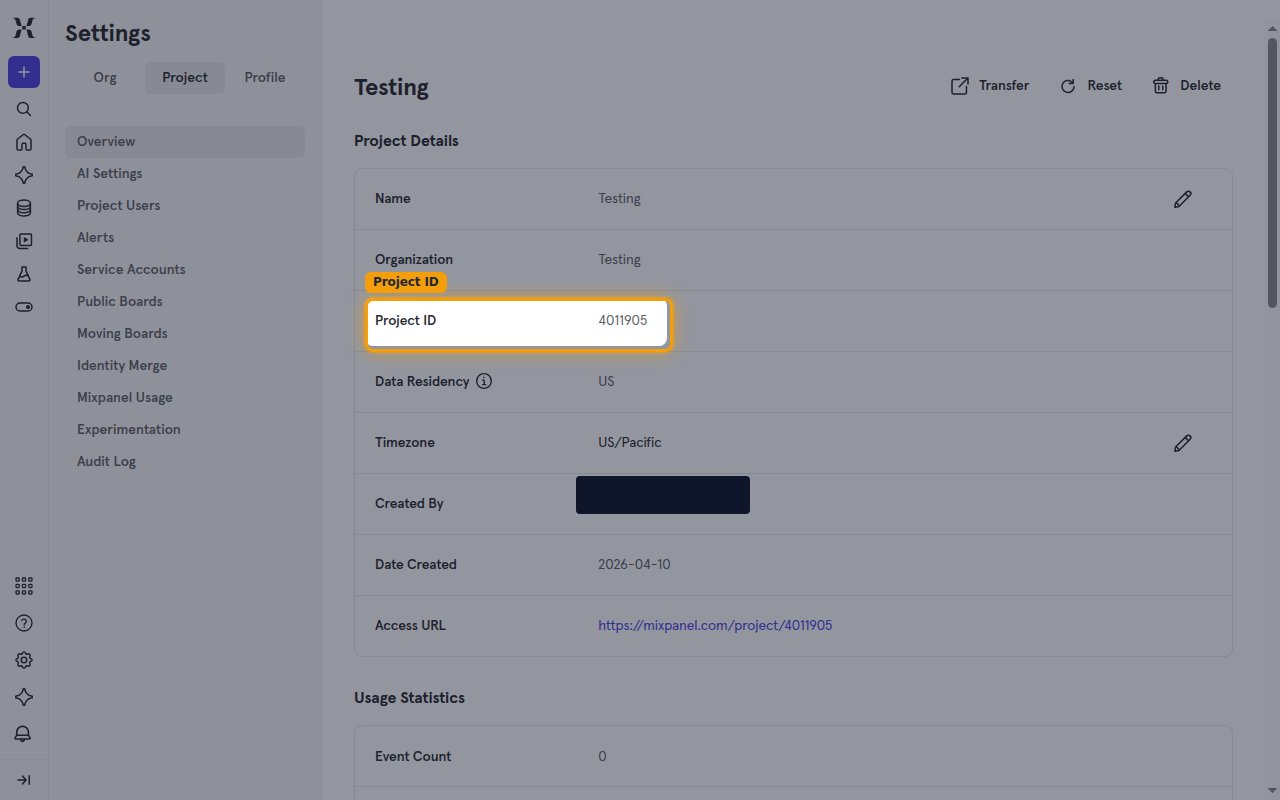Image resolution: width=1280 pixels, height=800 pixels.
Task: Open Experimentation section
Action: point(185,429)
